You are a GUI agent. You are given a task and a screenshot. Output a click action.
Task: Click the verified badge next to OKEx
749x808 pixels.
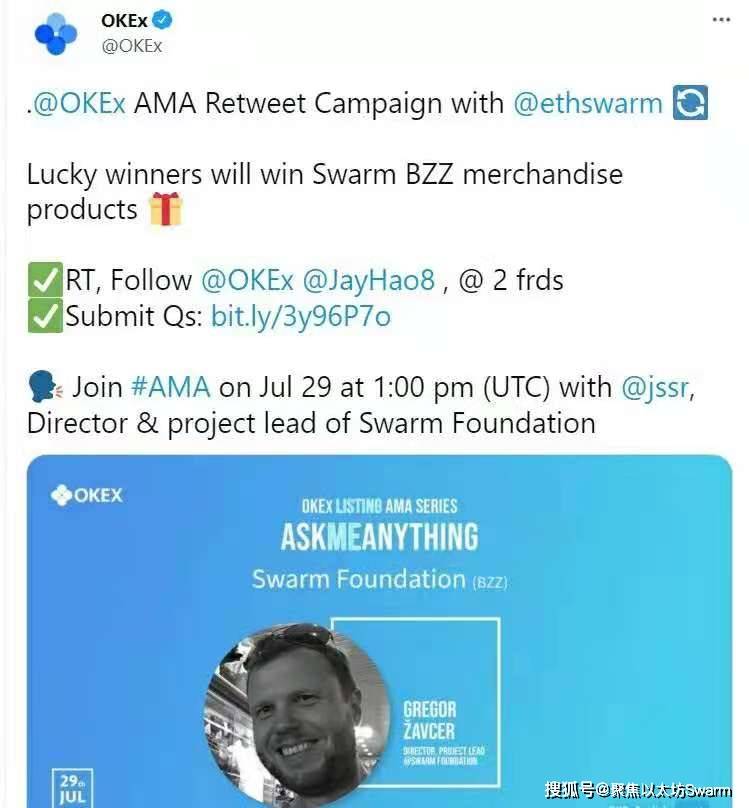[x=163, y=20]
